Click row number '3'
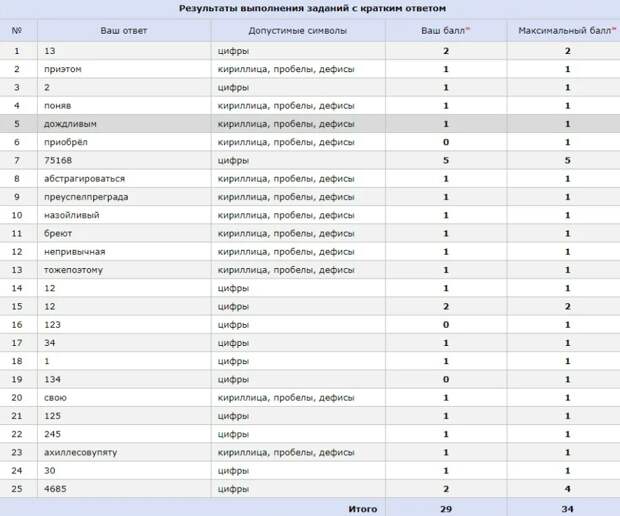The image size is (620, 516). (x=17, y=87)
